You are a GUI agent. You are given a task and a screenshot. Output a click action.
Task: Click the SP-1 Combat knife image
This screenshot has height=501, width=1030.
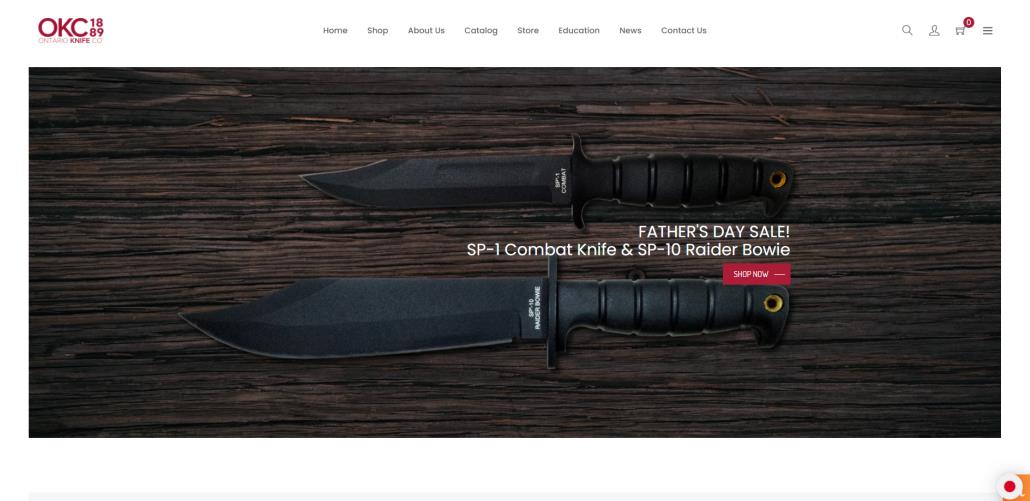pyautogui.click(x=547, y=182)
